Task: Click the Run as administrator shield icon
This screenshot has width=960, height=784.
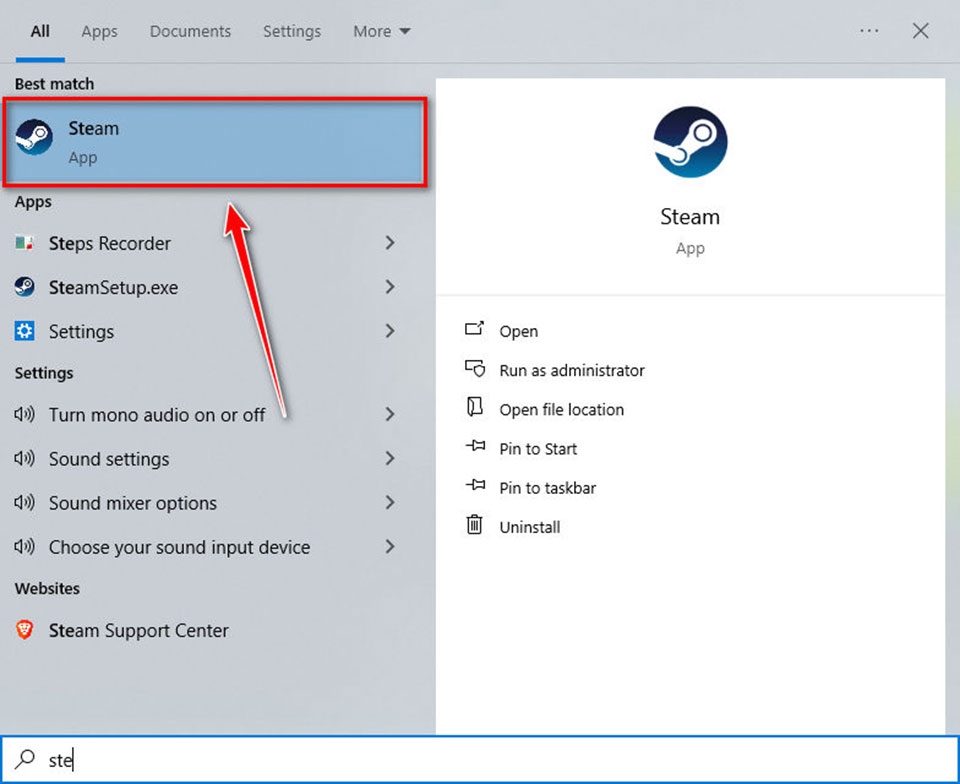Action: (474, 368)
